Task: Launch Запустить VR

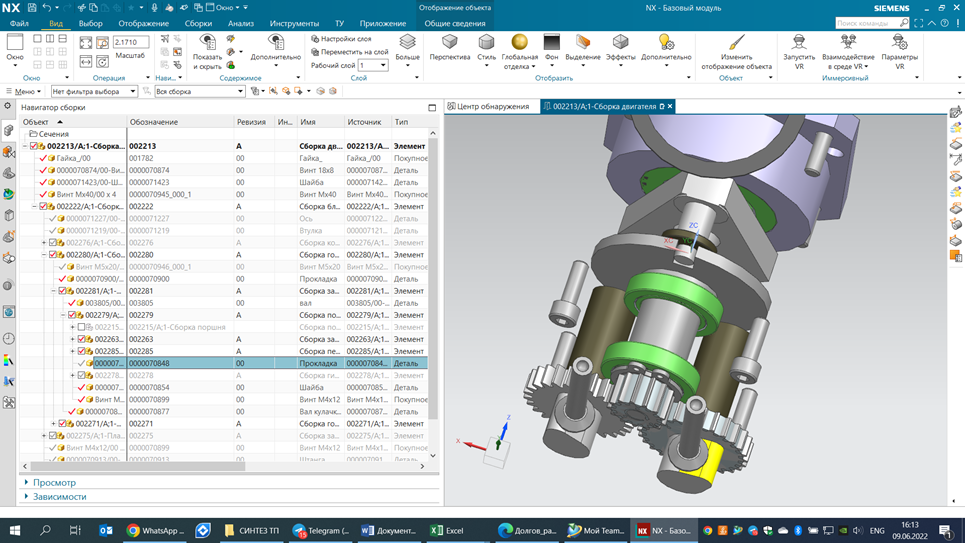Action: pyautogui.click(x=799, y=50)
